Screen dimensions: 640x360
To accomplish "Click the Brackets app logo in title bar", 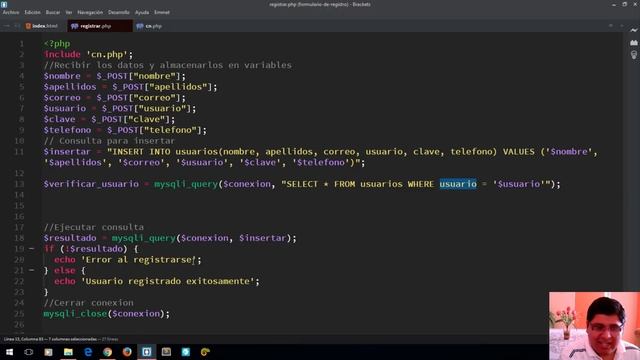I will 4,4.
